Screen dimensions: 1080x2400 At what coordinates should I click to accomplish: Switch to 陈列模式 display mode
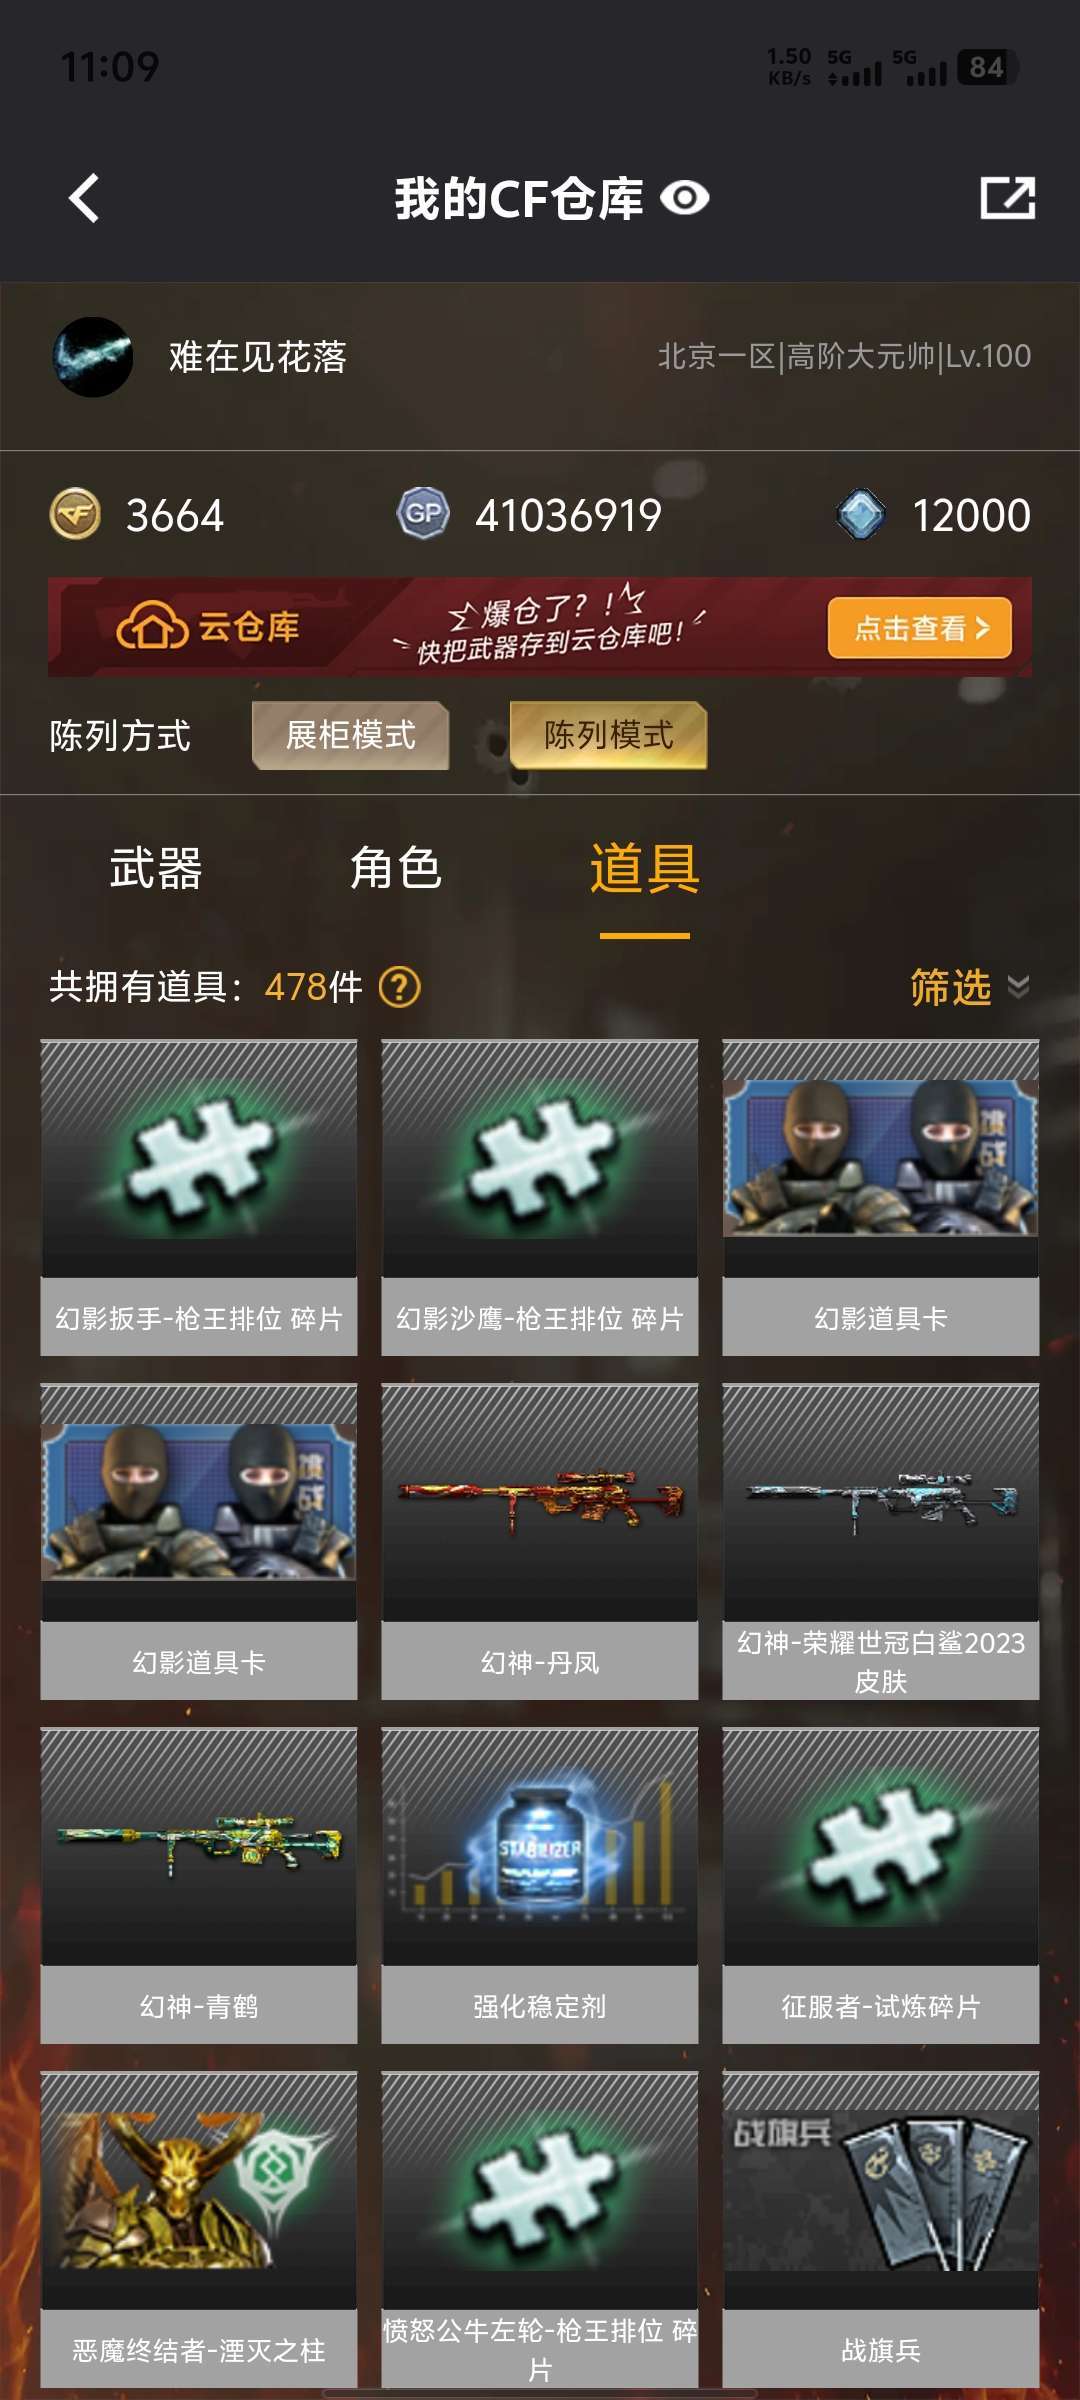[608, 735]
